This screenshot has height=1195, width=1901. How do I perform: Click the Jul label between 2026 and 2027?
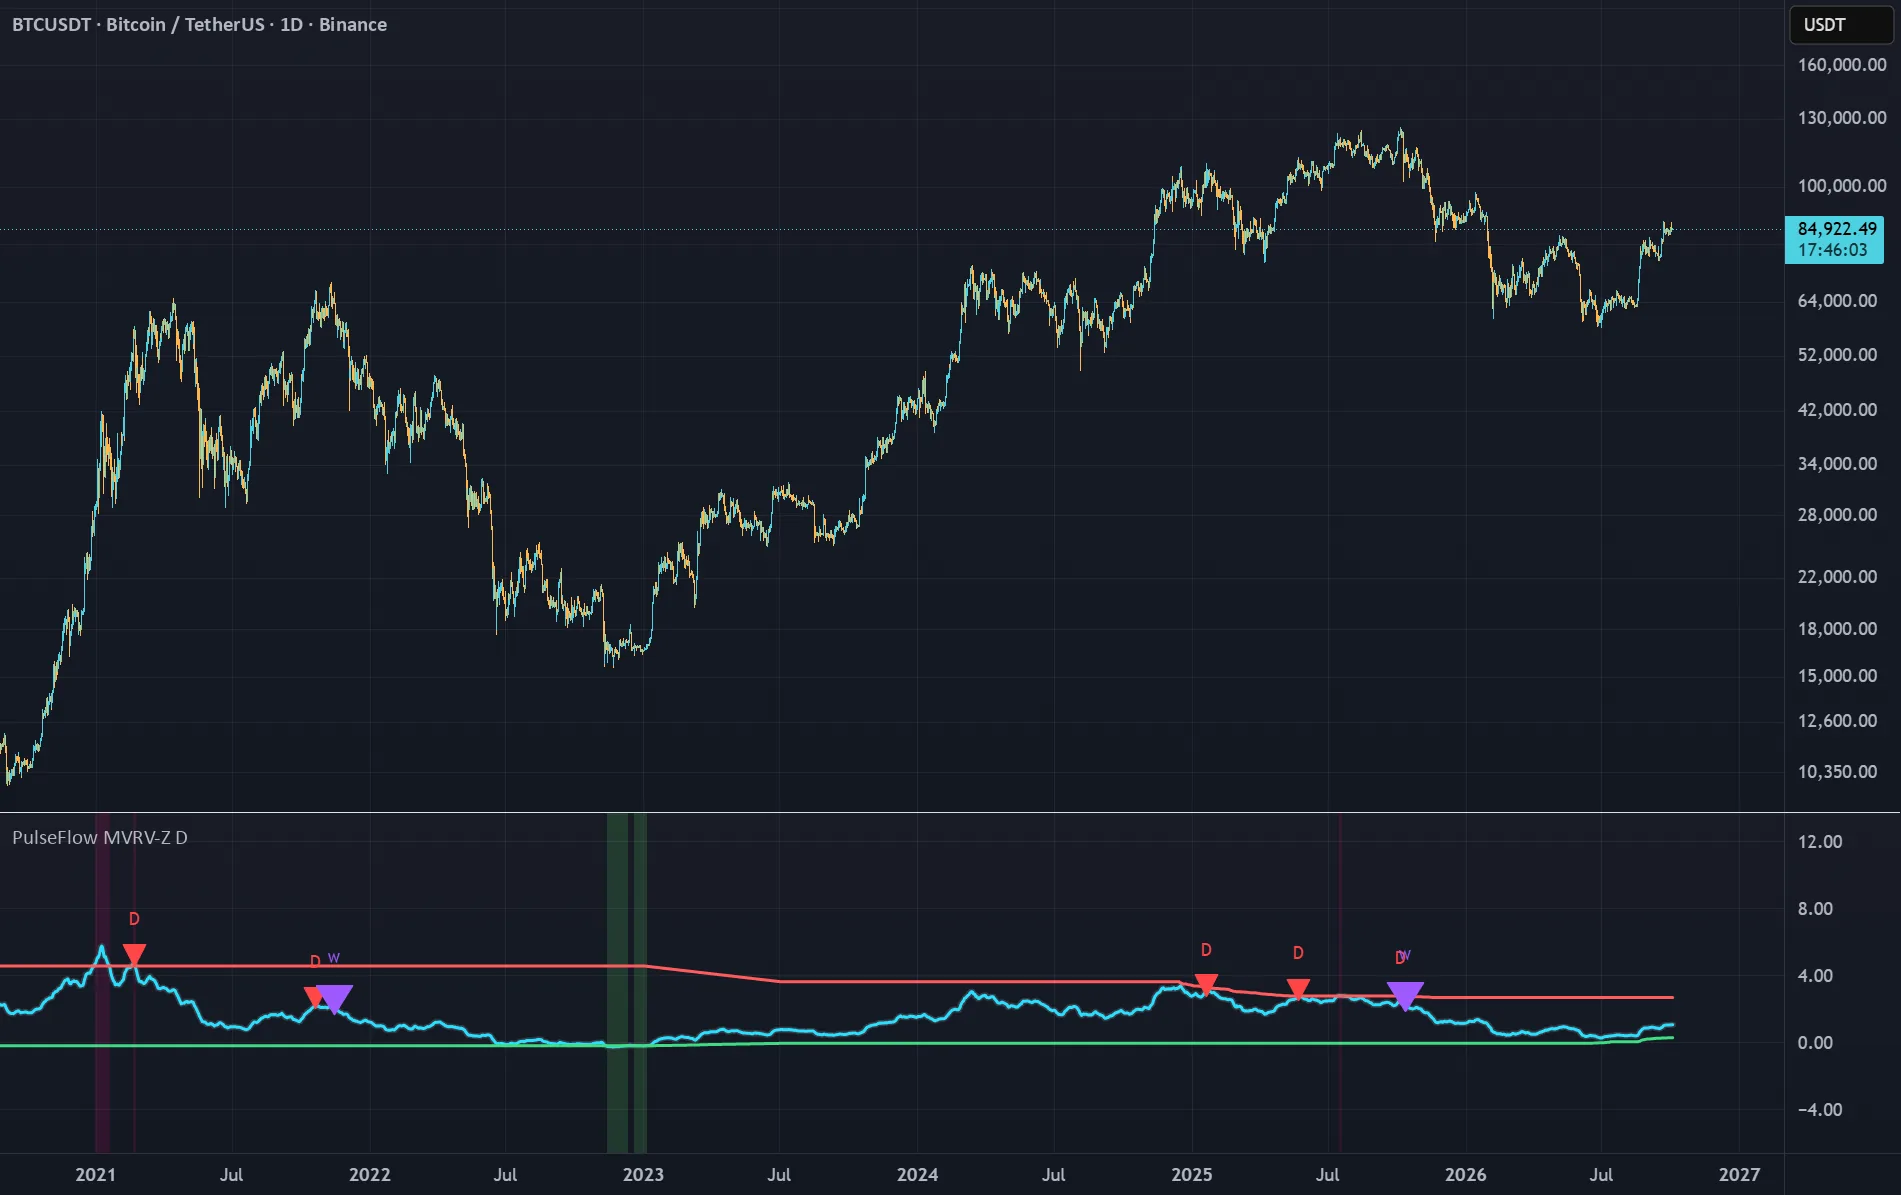[1601, 1175]
